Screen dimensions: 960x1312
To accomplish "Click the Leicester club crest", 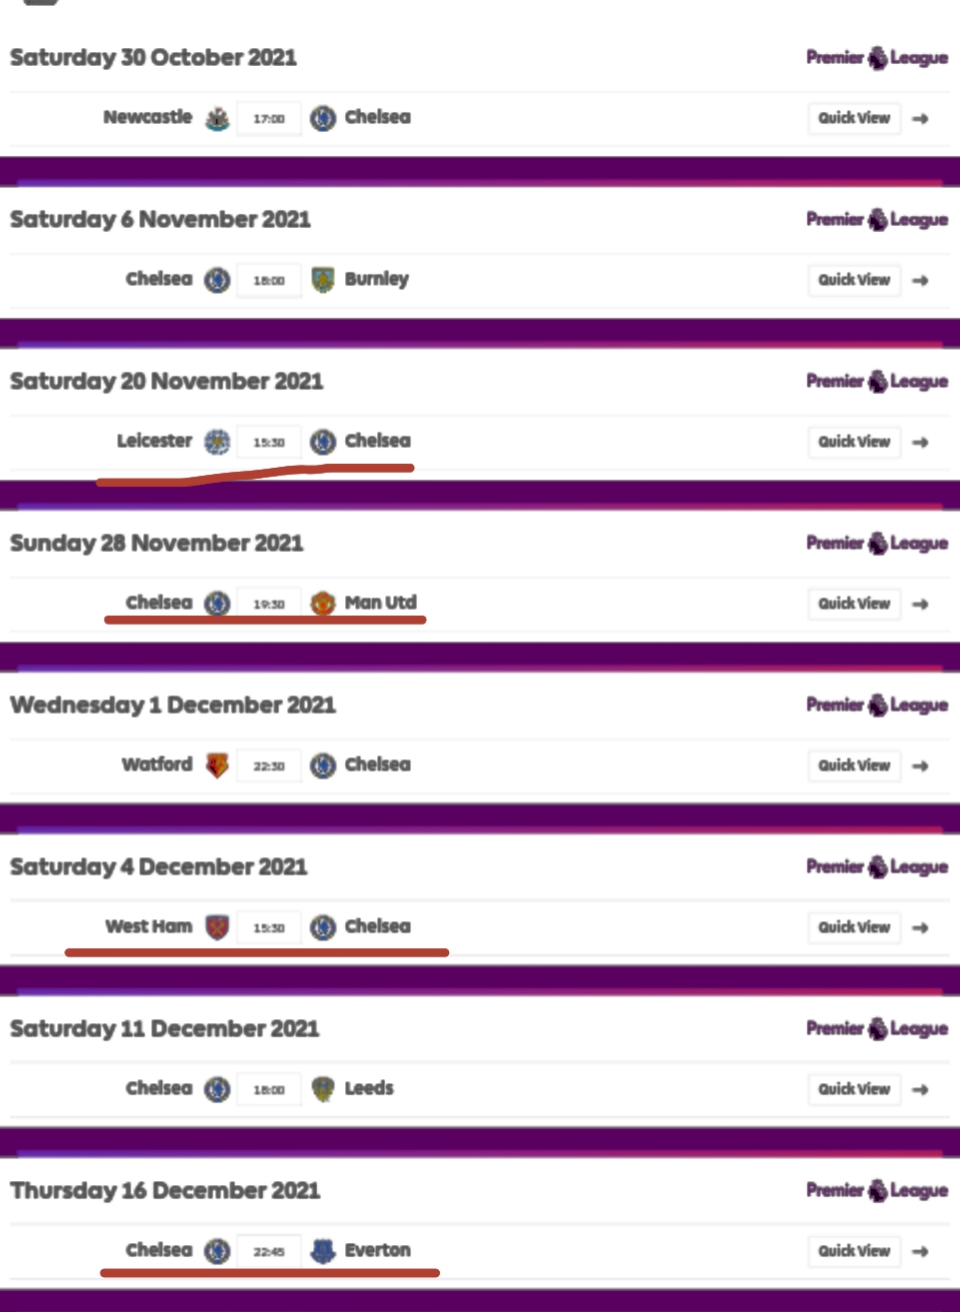I will click(217, 442).
